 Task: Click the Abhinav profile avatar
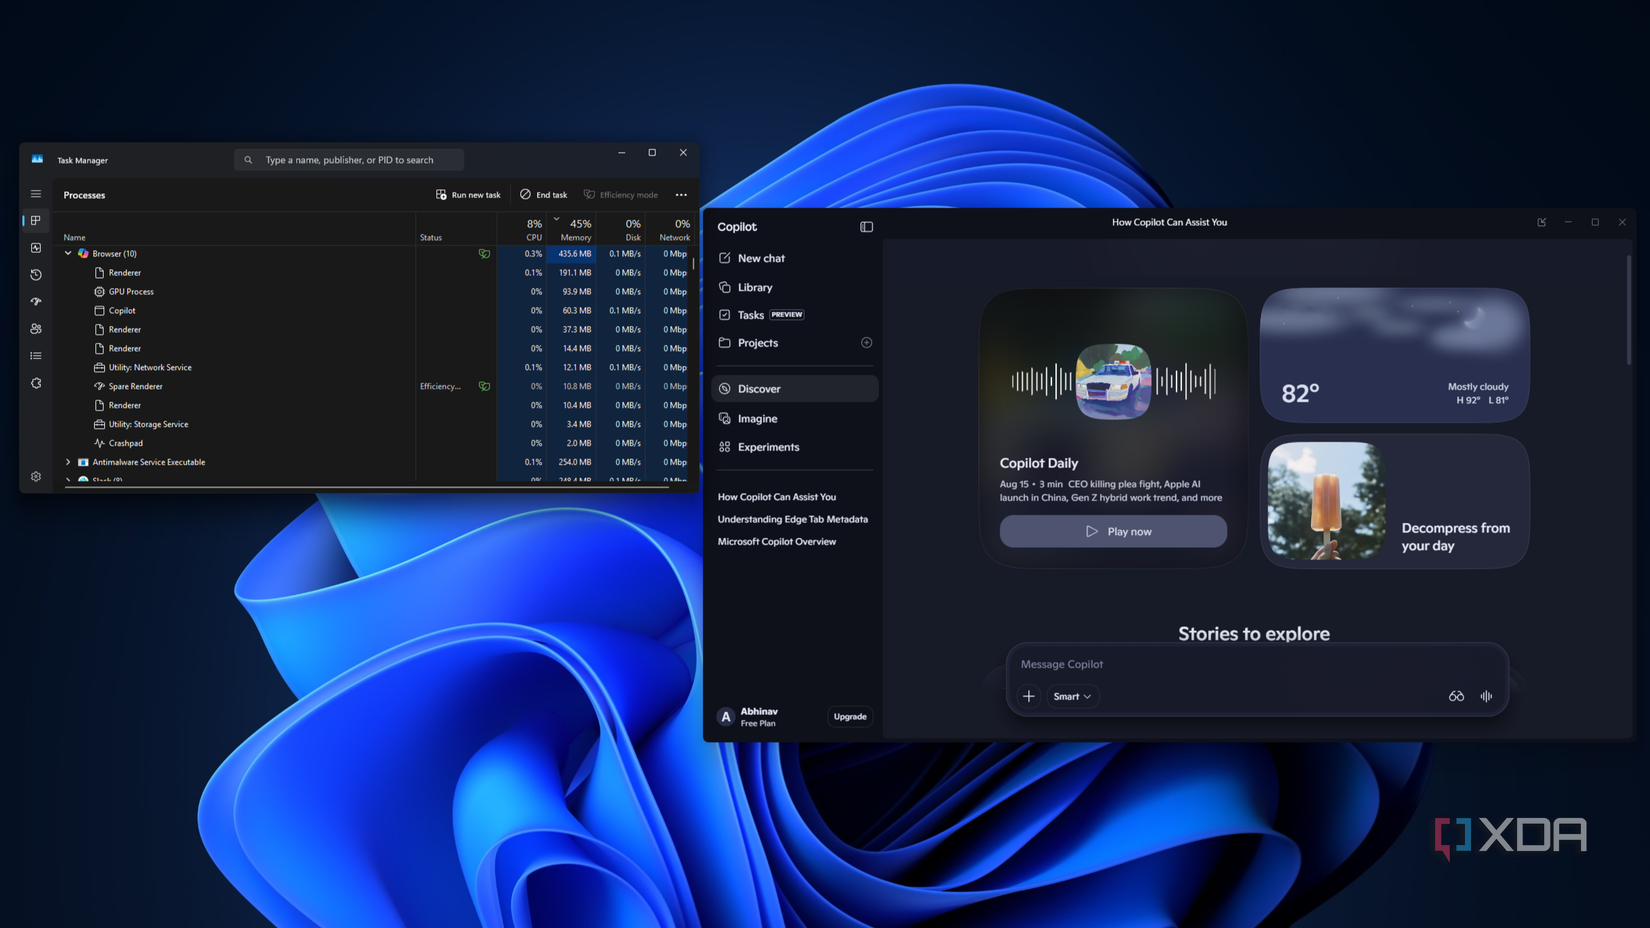pos(726,717)
